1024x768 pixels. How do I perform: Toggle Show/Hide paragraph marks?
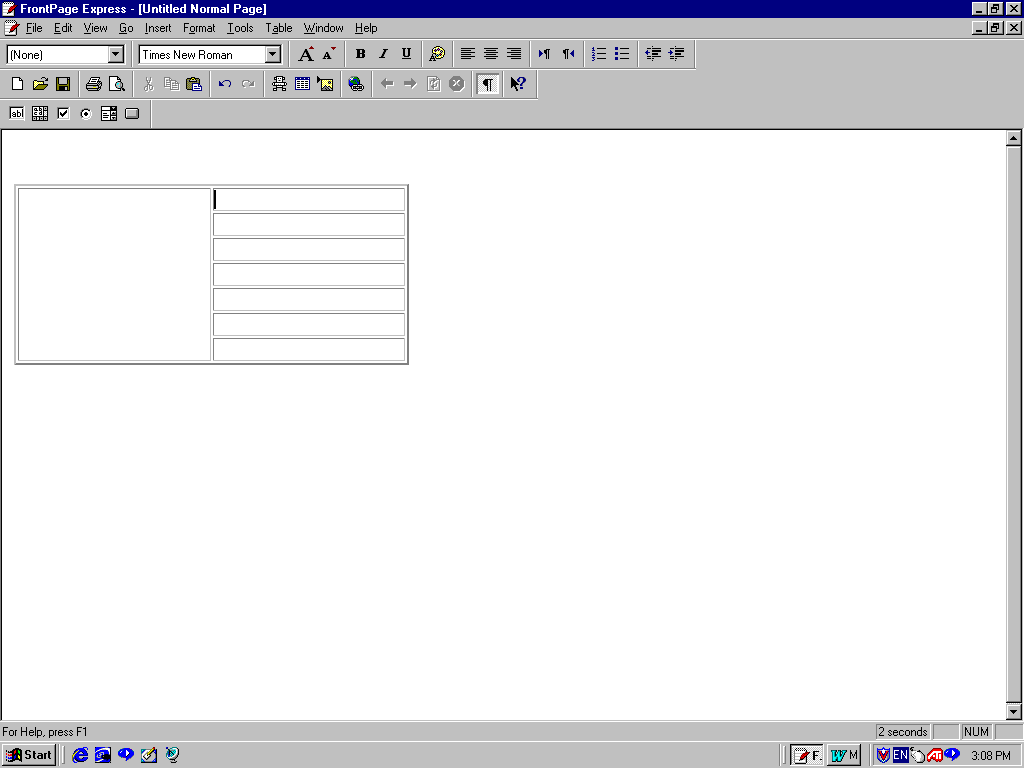(487, 84)
